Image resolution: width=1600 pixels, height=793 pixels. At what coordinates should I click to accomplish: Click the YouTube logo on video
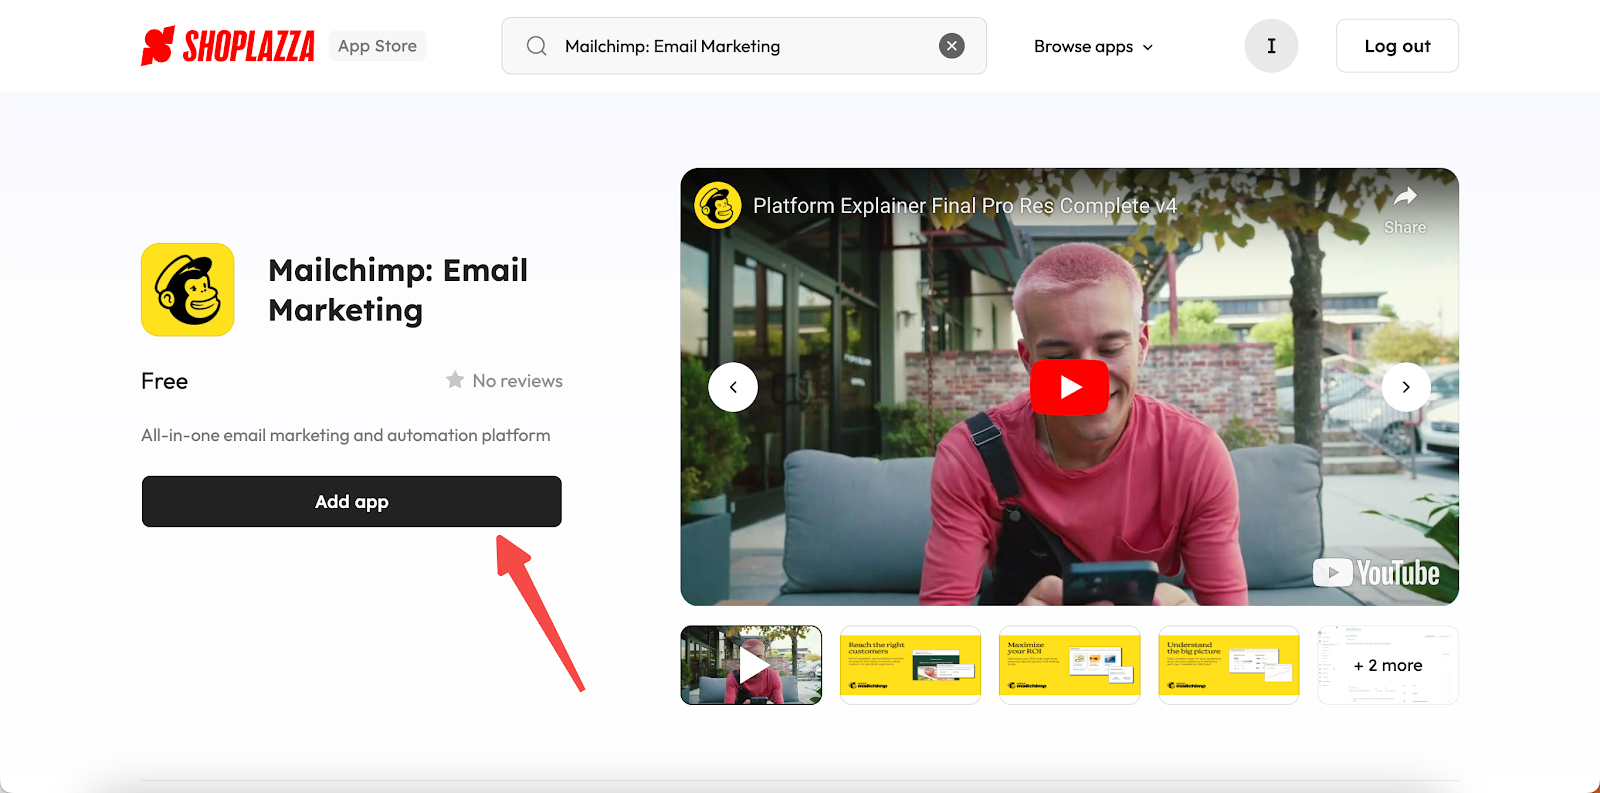pyautogui.click(x=1377, y=573)
